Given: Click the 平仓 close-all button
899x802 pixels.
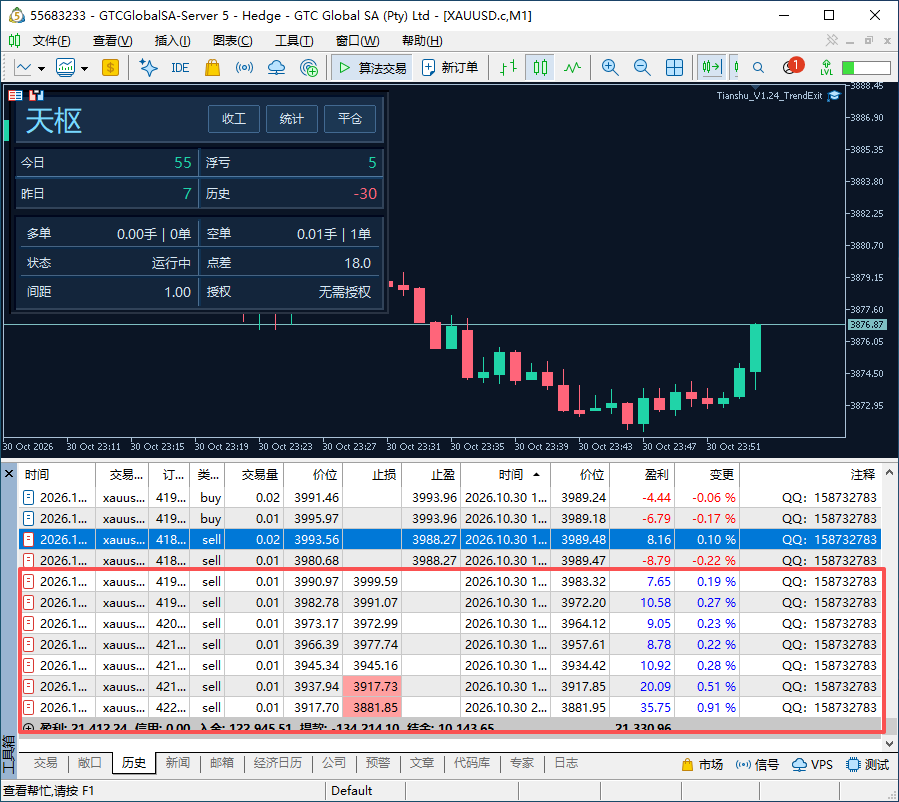Looking at the screenshot, I should (x=350, y=119).
